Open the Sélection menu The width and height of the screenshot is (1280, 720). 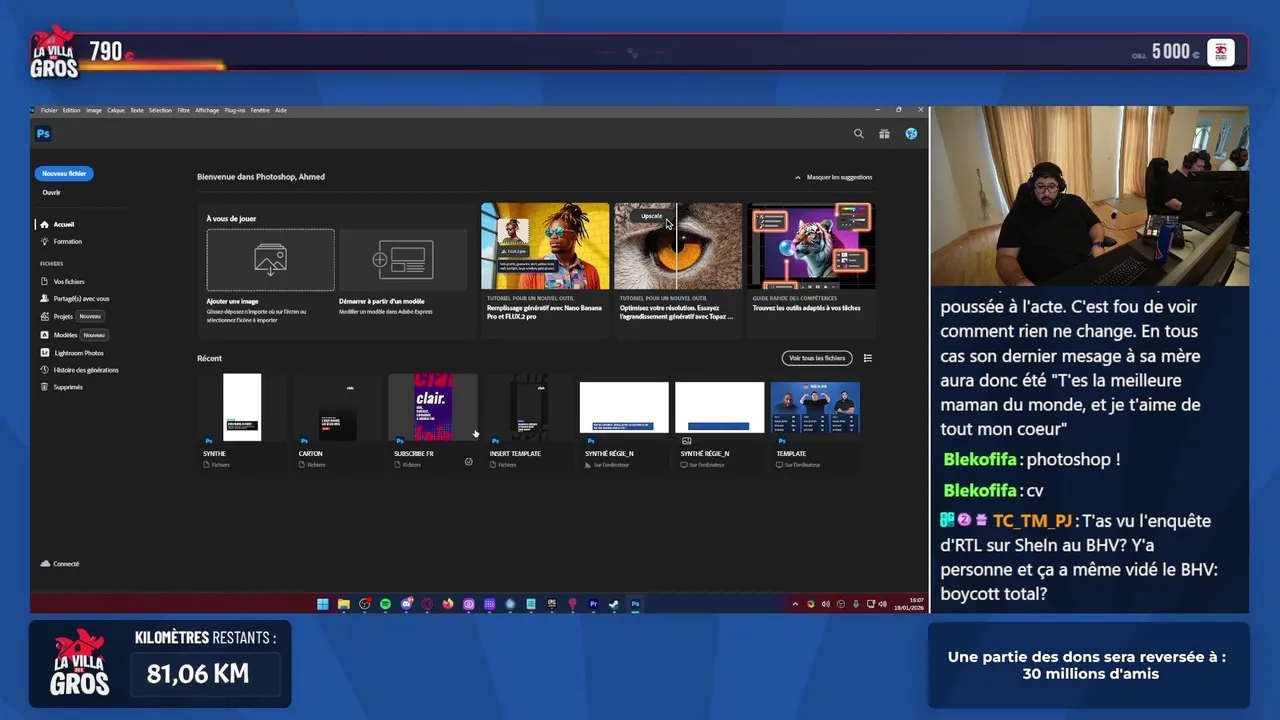[160, 110]
